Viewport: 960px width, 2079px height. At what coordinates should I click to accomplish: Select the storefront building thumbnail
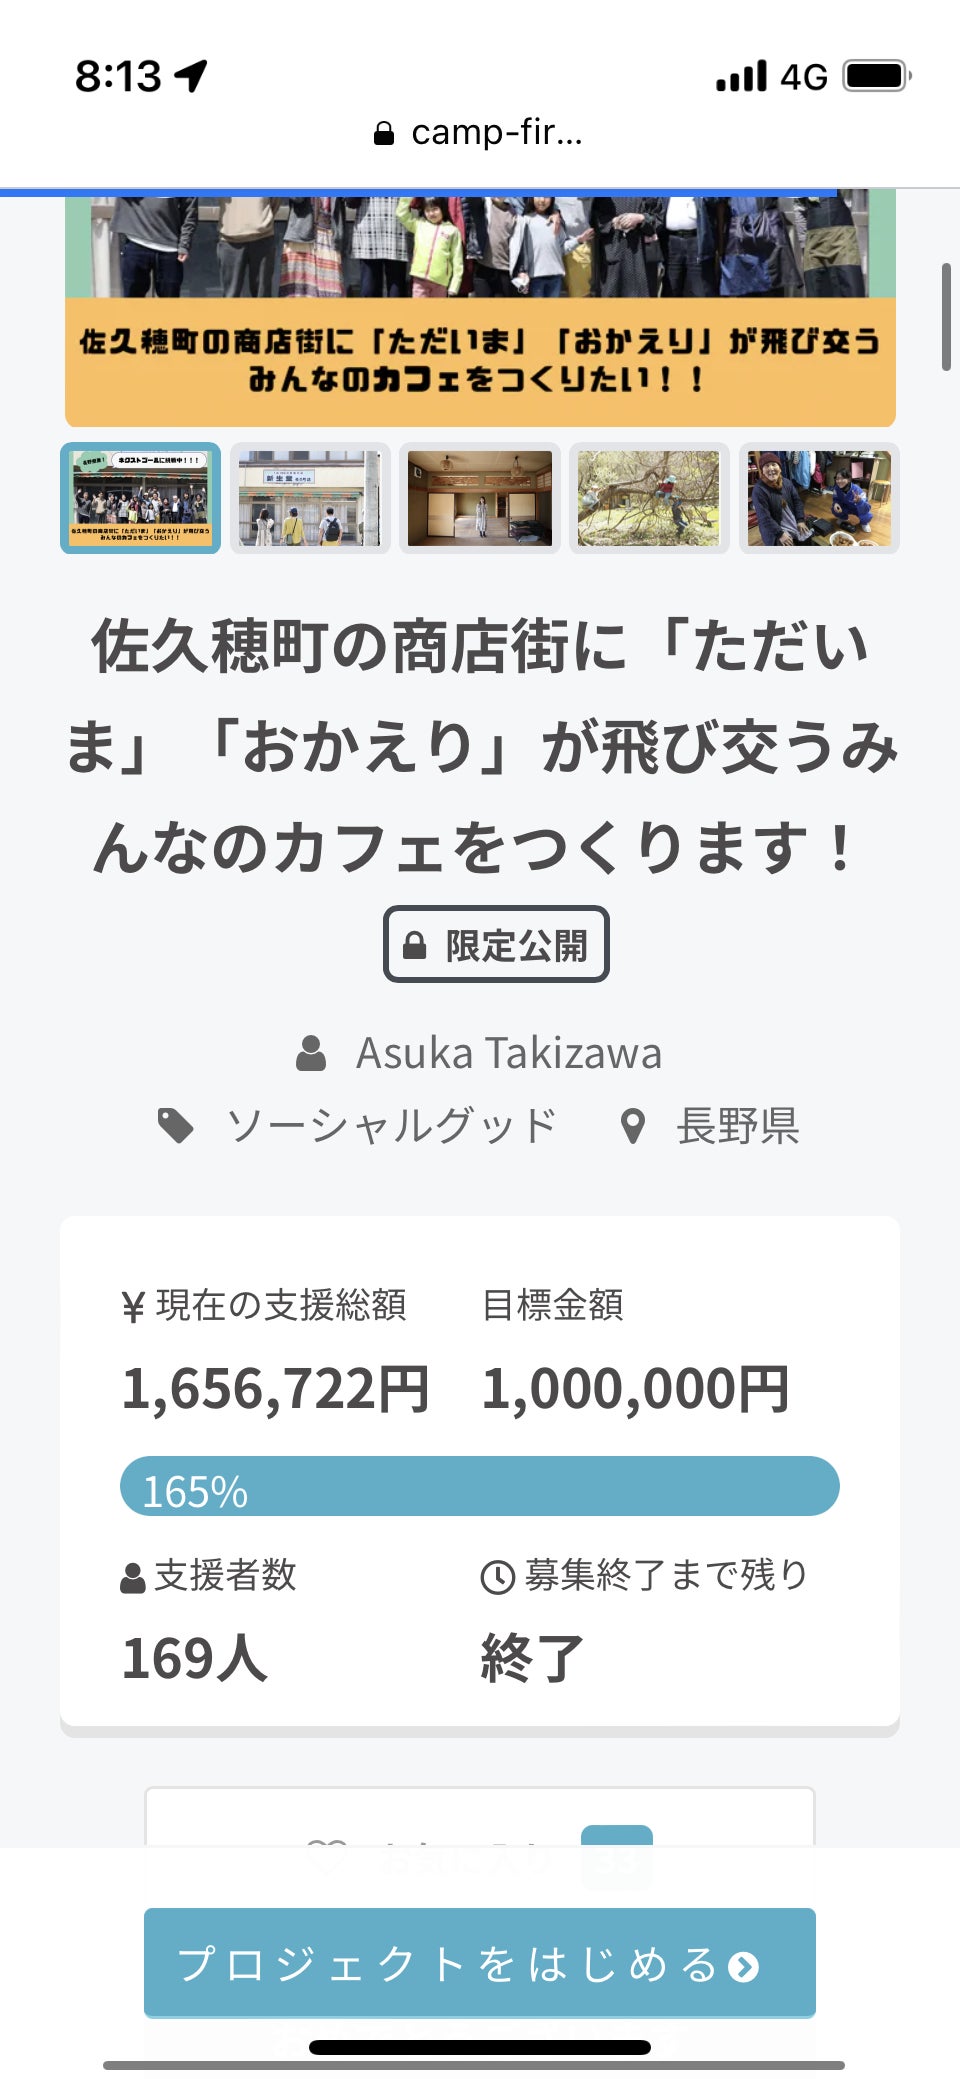click(x=310, y=498)
